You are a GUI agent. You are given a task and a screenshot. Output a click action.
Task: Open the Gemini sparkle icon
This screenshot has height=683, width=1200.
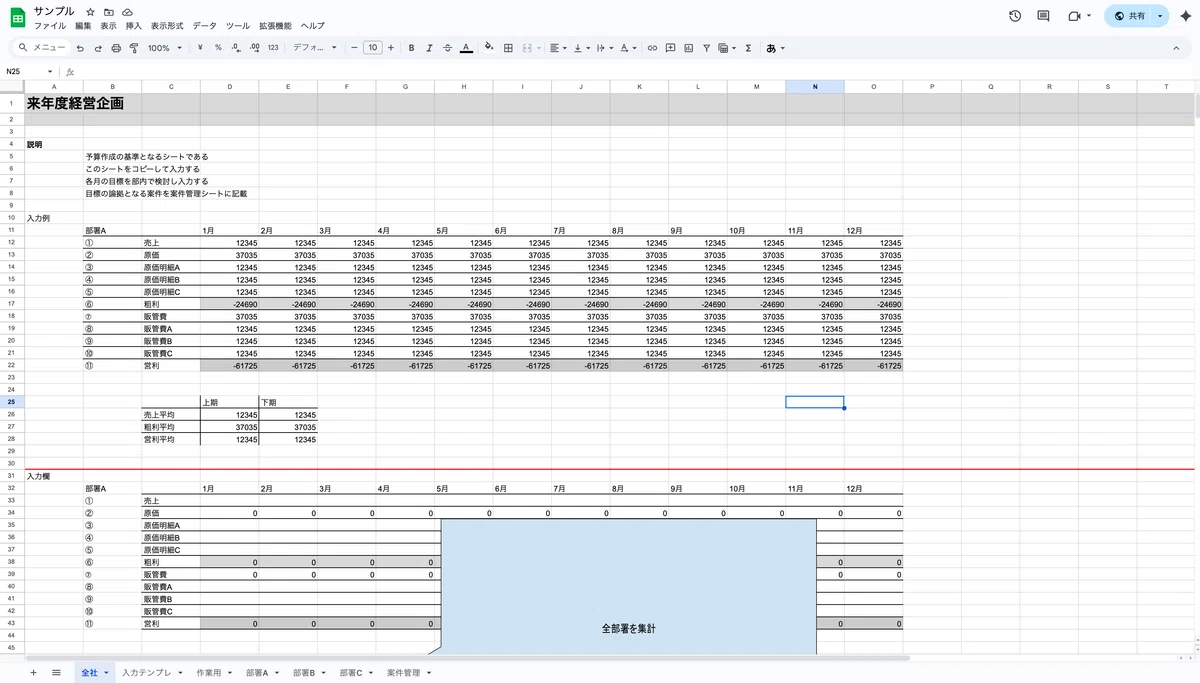1185,16
